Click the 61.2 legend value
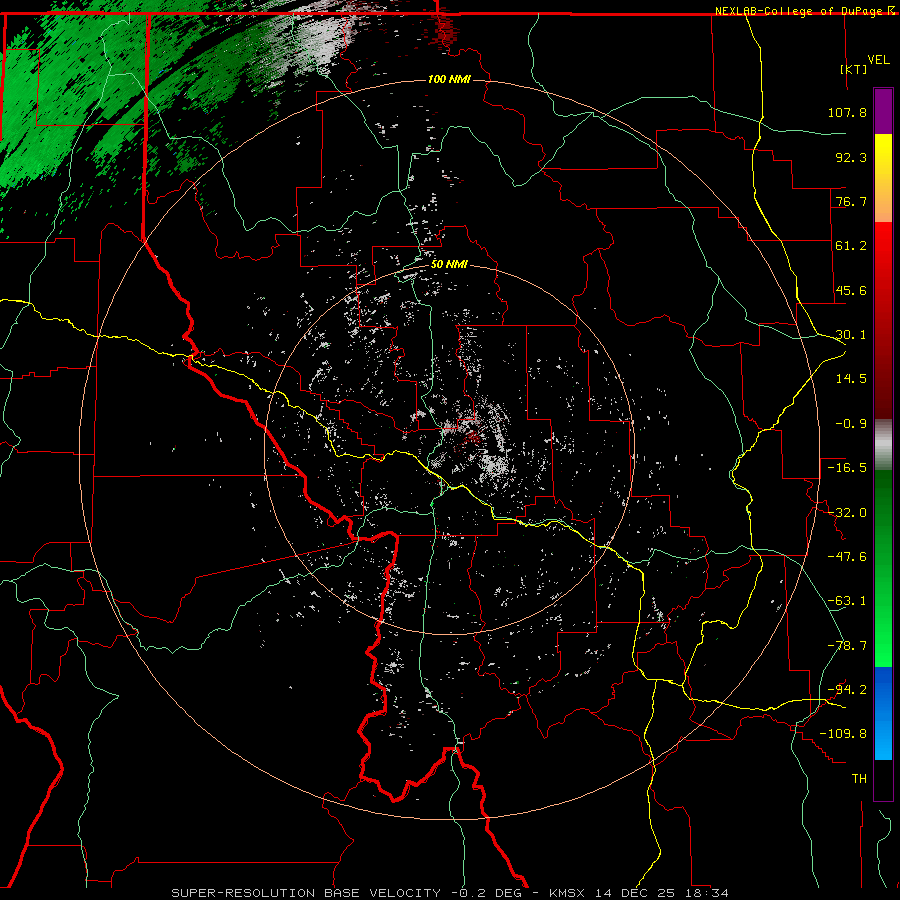This screenshot has height=900, width=900. point(851,246)
